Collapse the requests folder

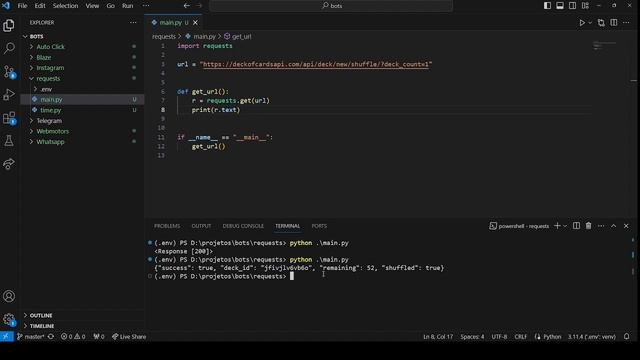click(31, 78)
